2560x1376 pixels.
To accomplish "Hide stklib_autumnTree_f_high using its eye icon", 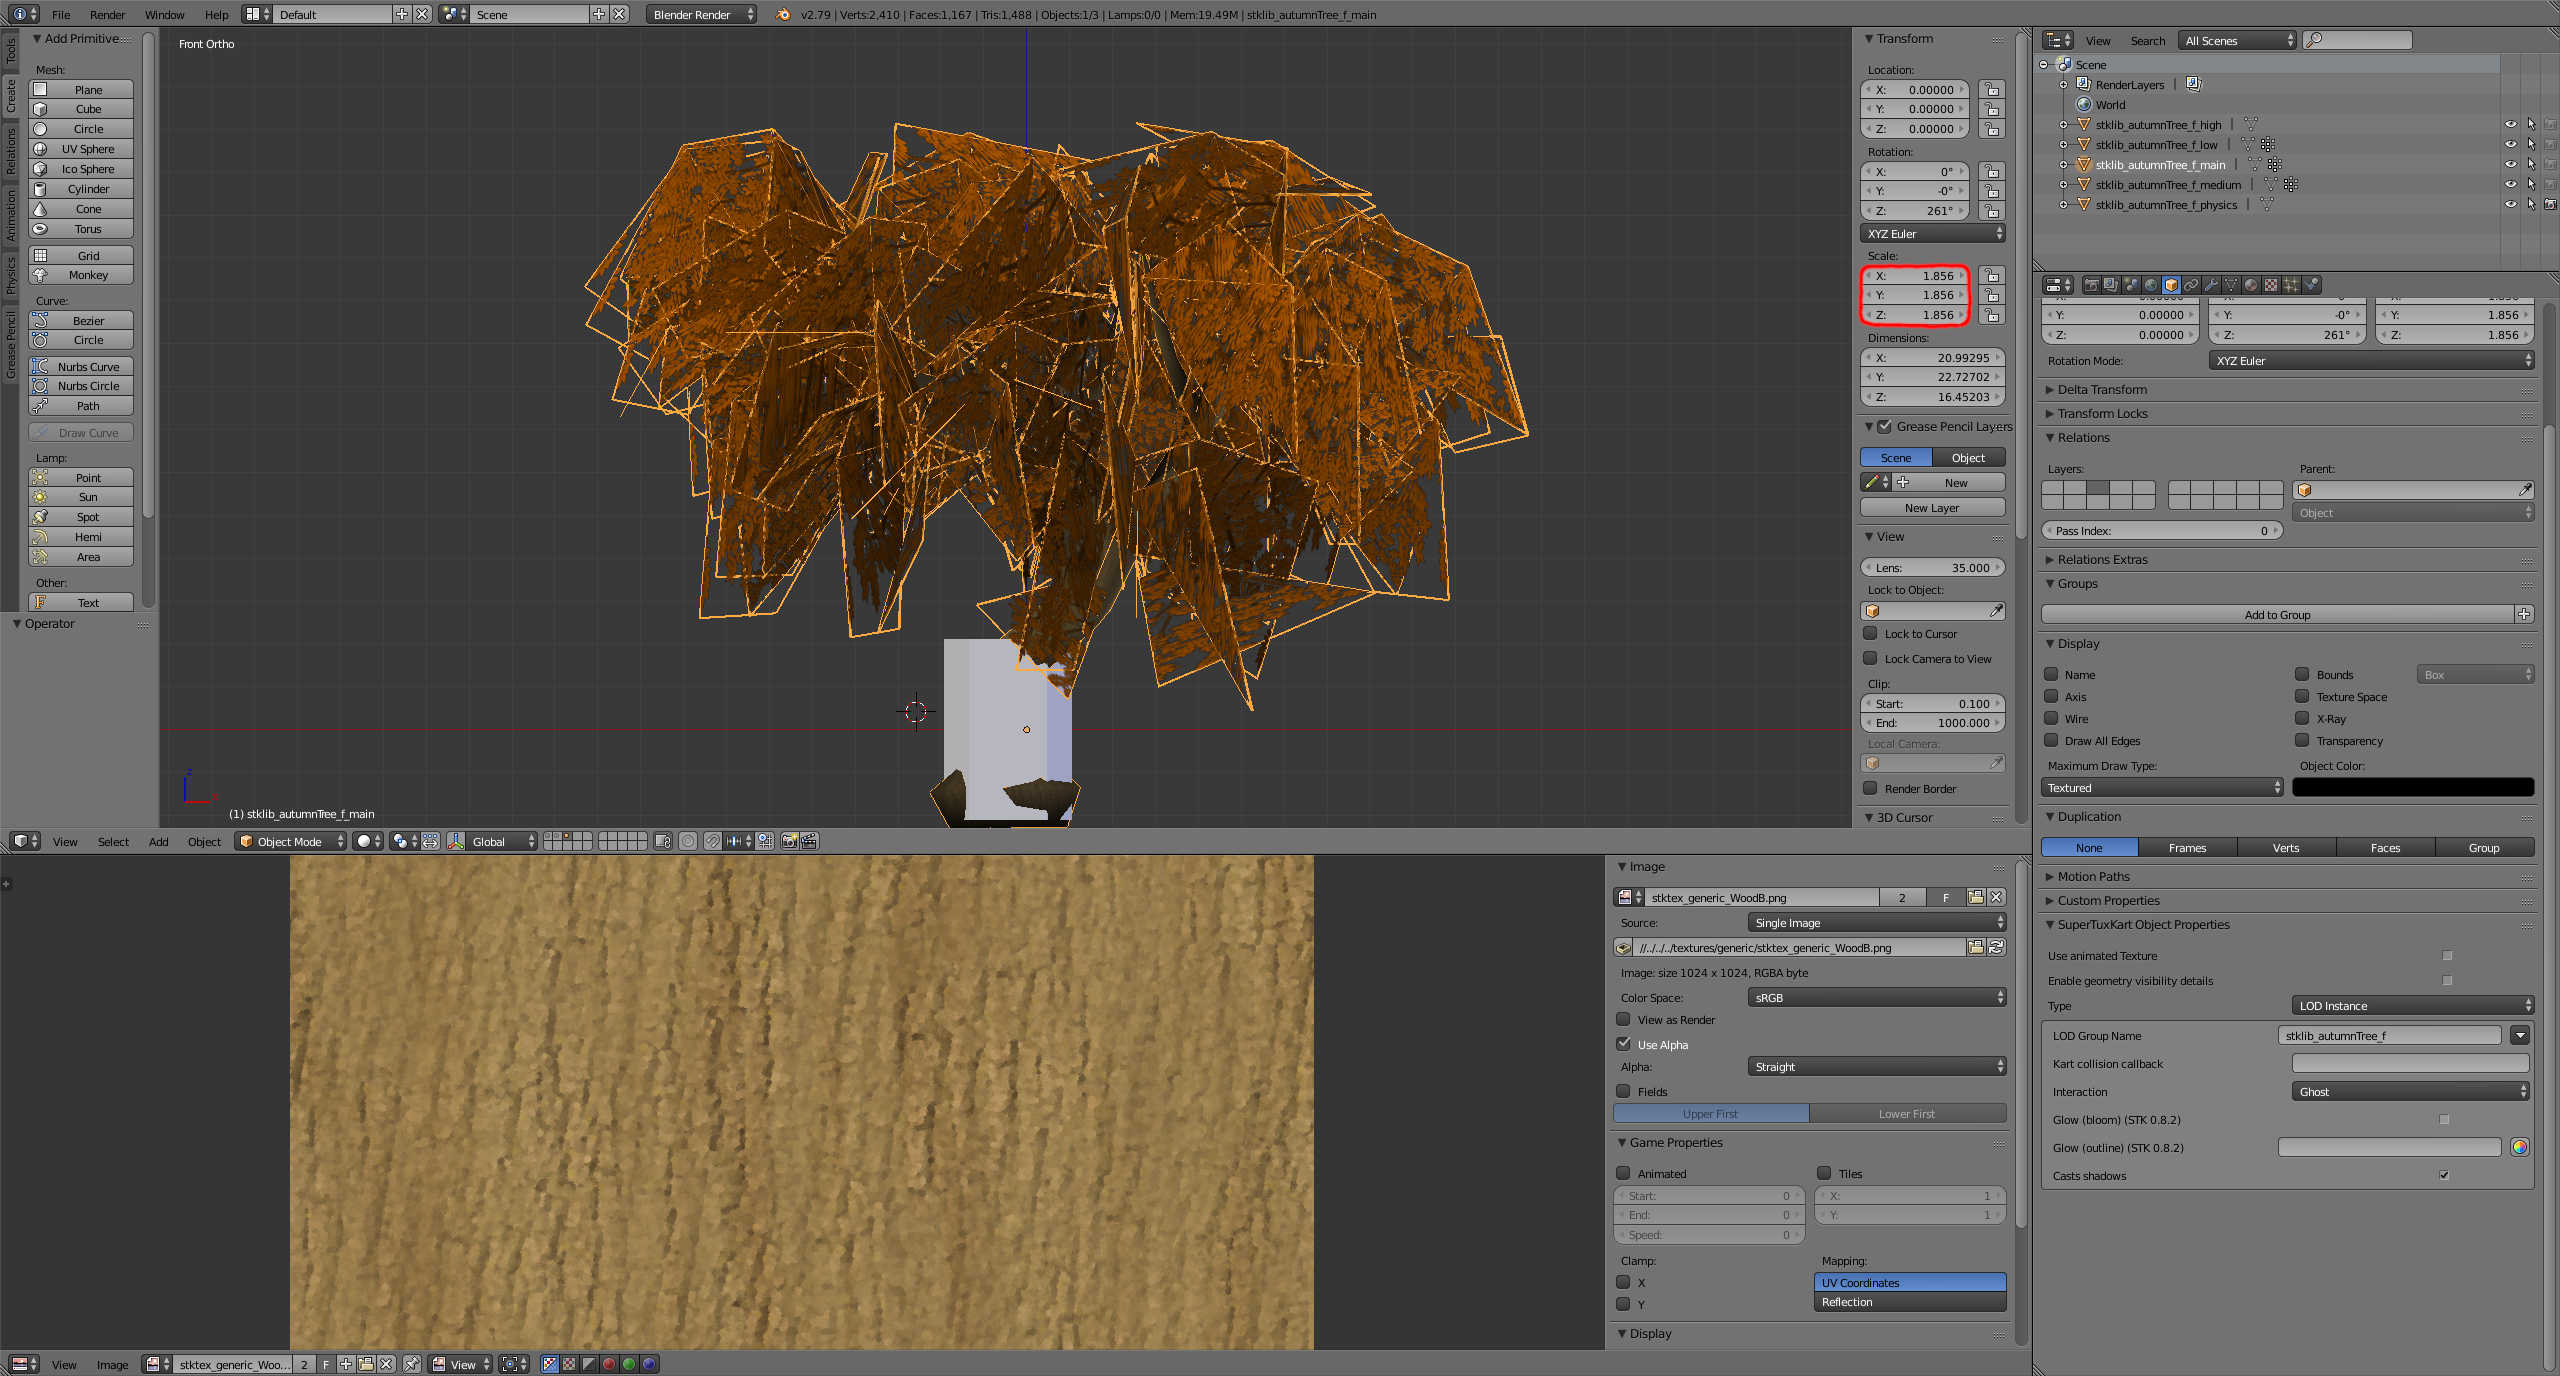I will click(x=2510, y=125).
